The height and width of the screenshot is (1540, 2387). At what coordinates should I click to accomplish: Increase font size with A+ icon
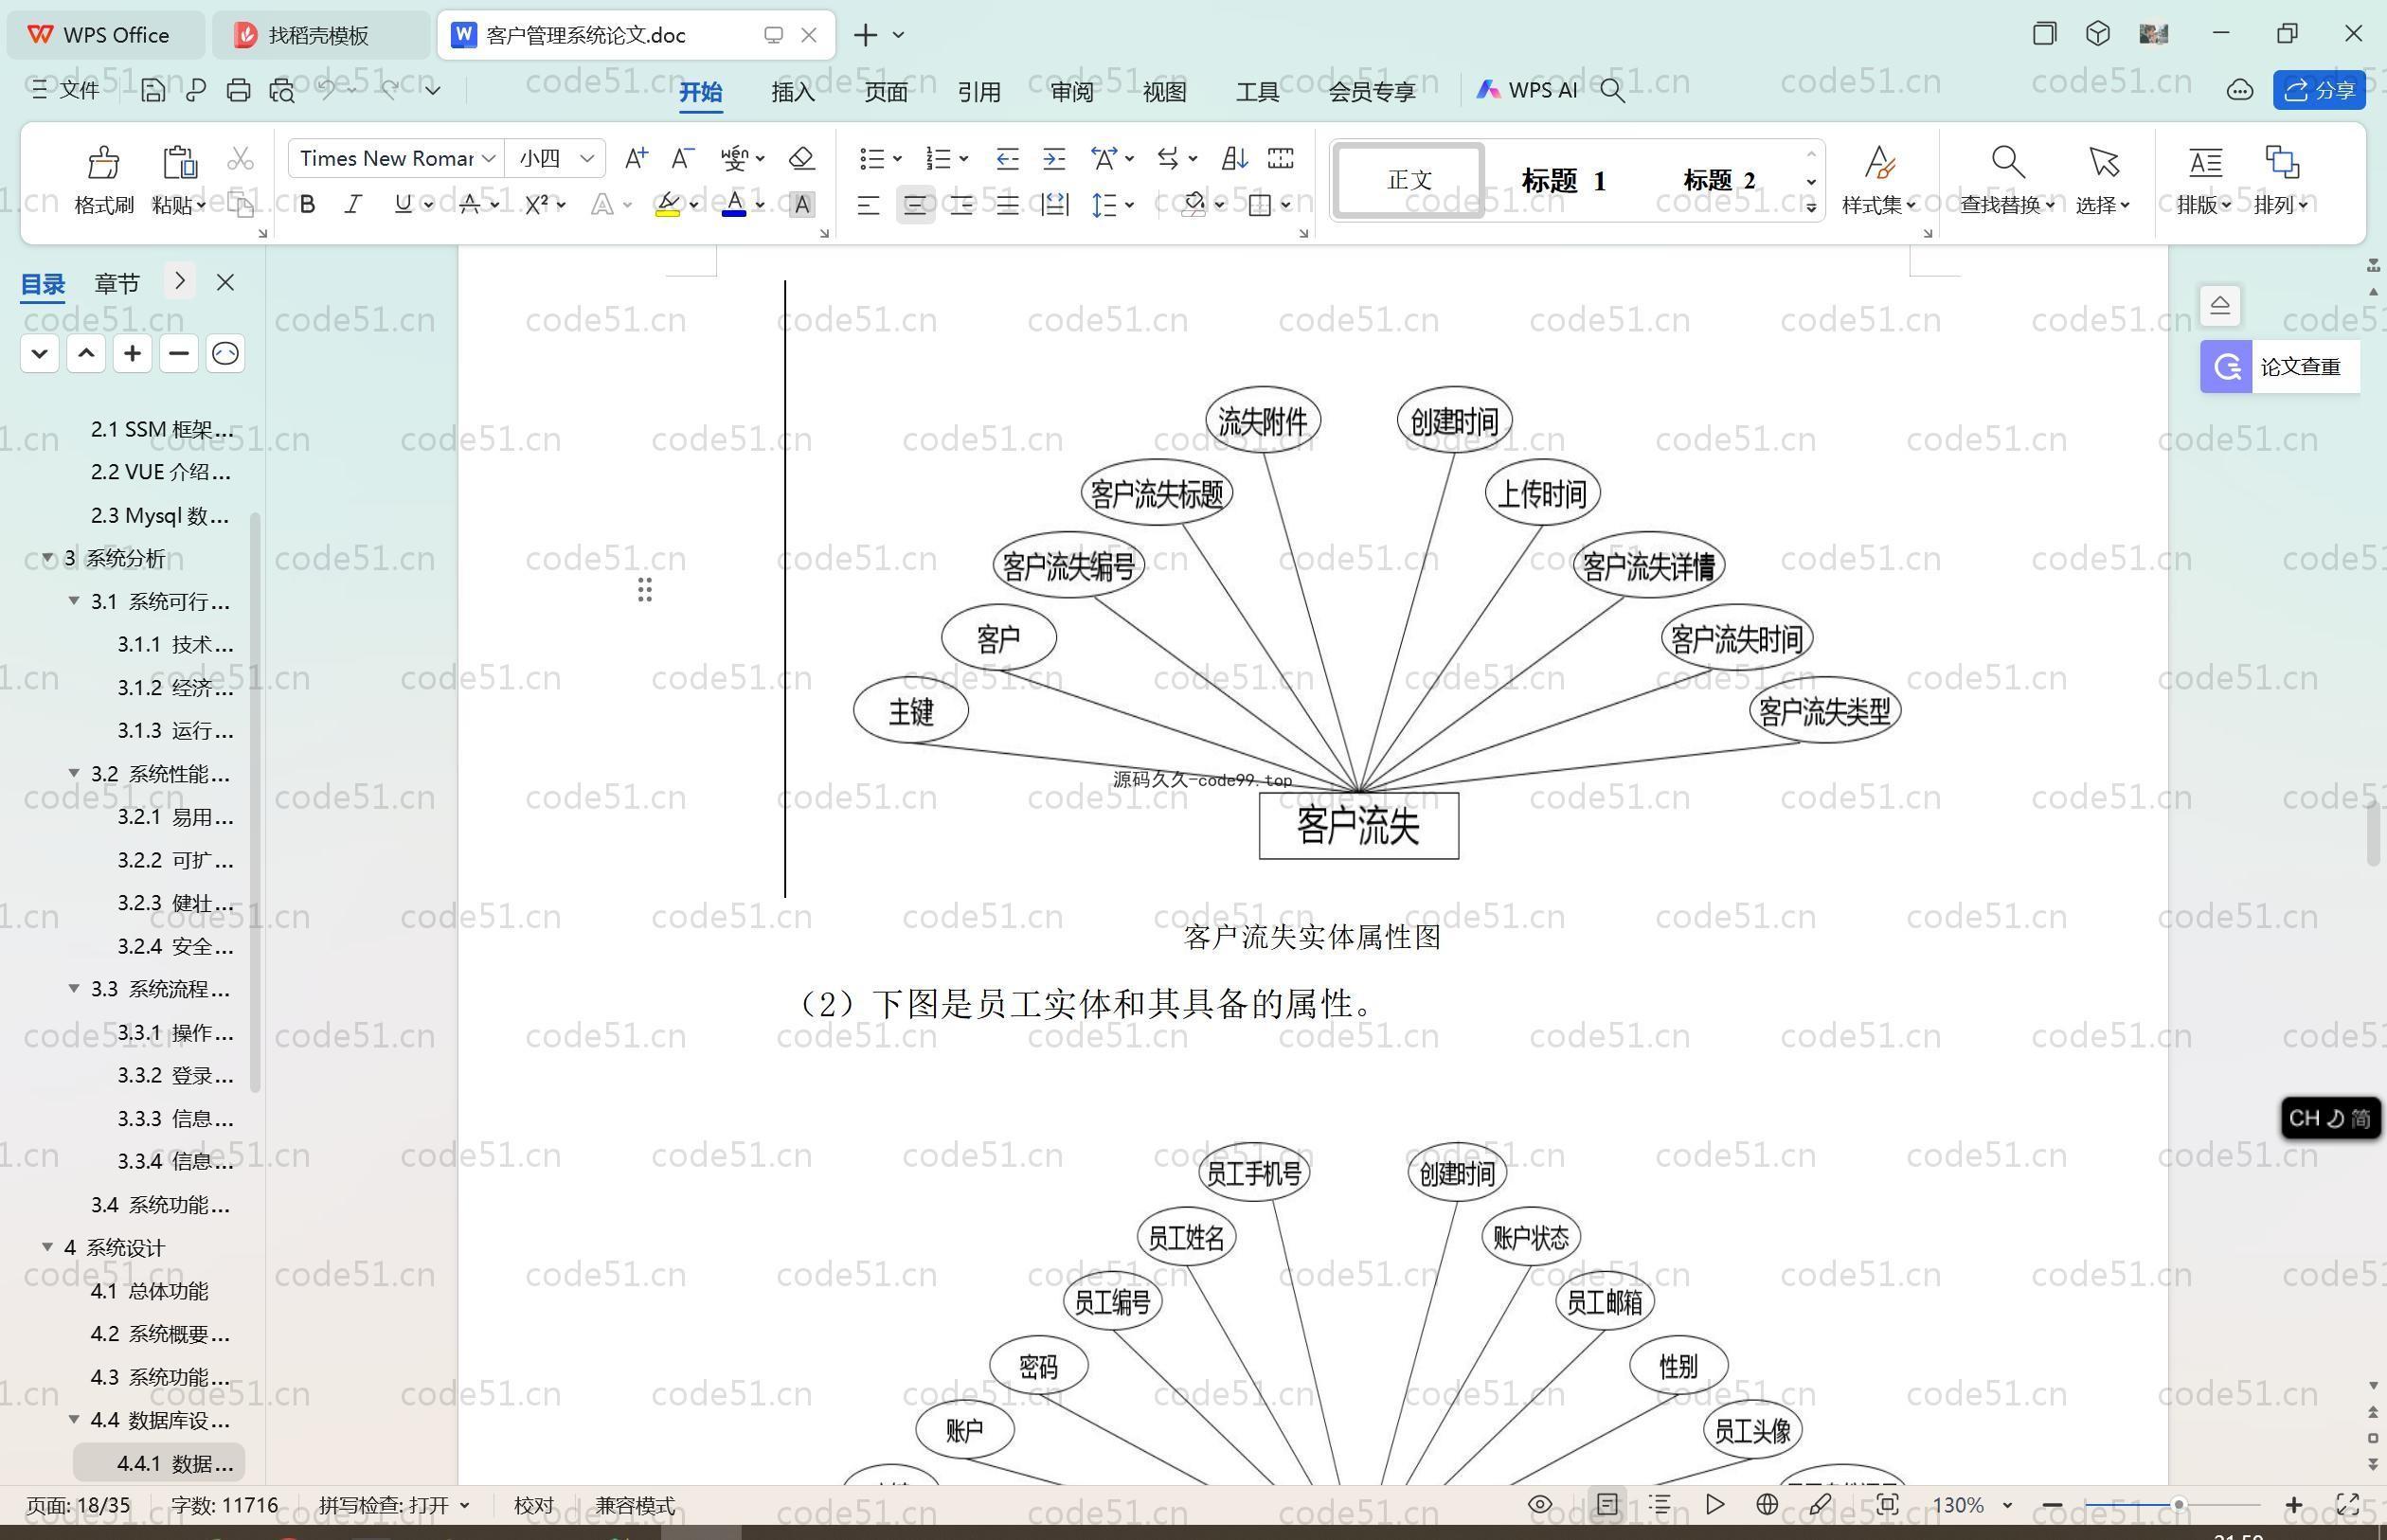tap(636, 158)
